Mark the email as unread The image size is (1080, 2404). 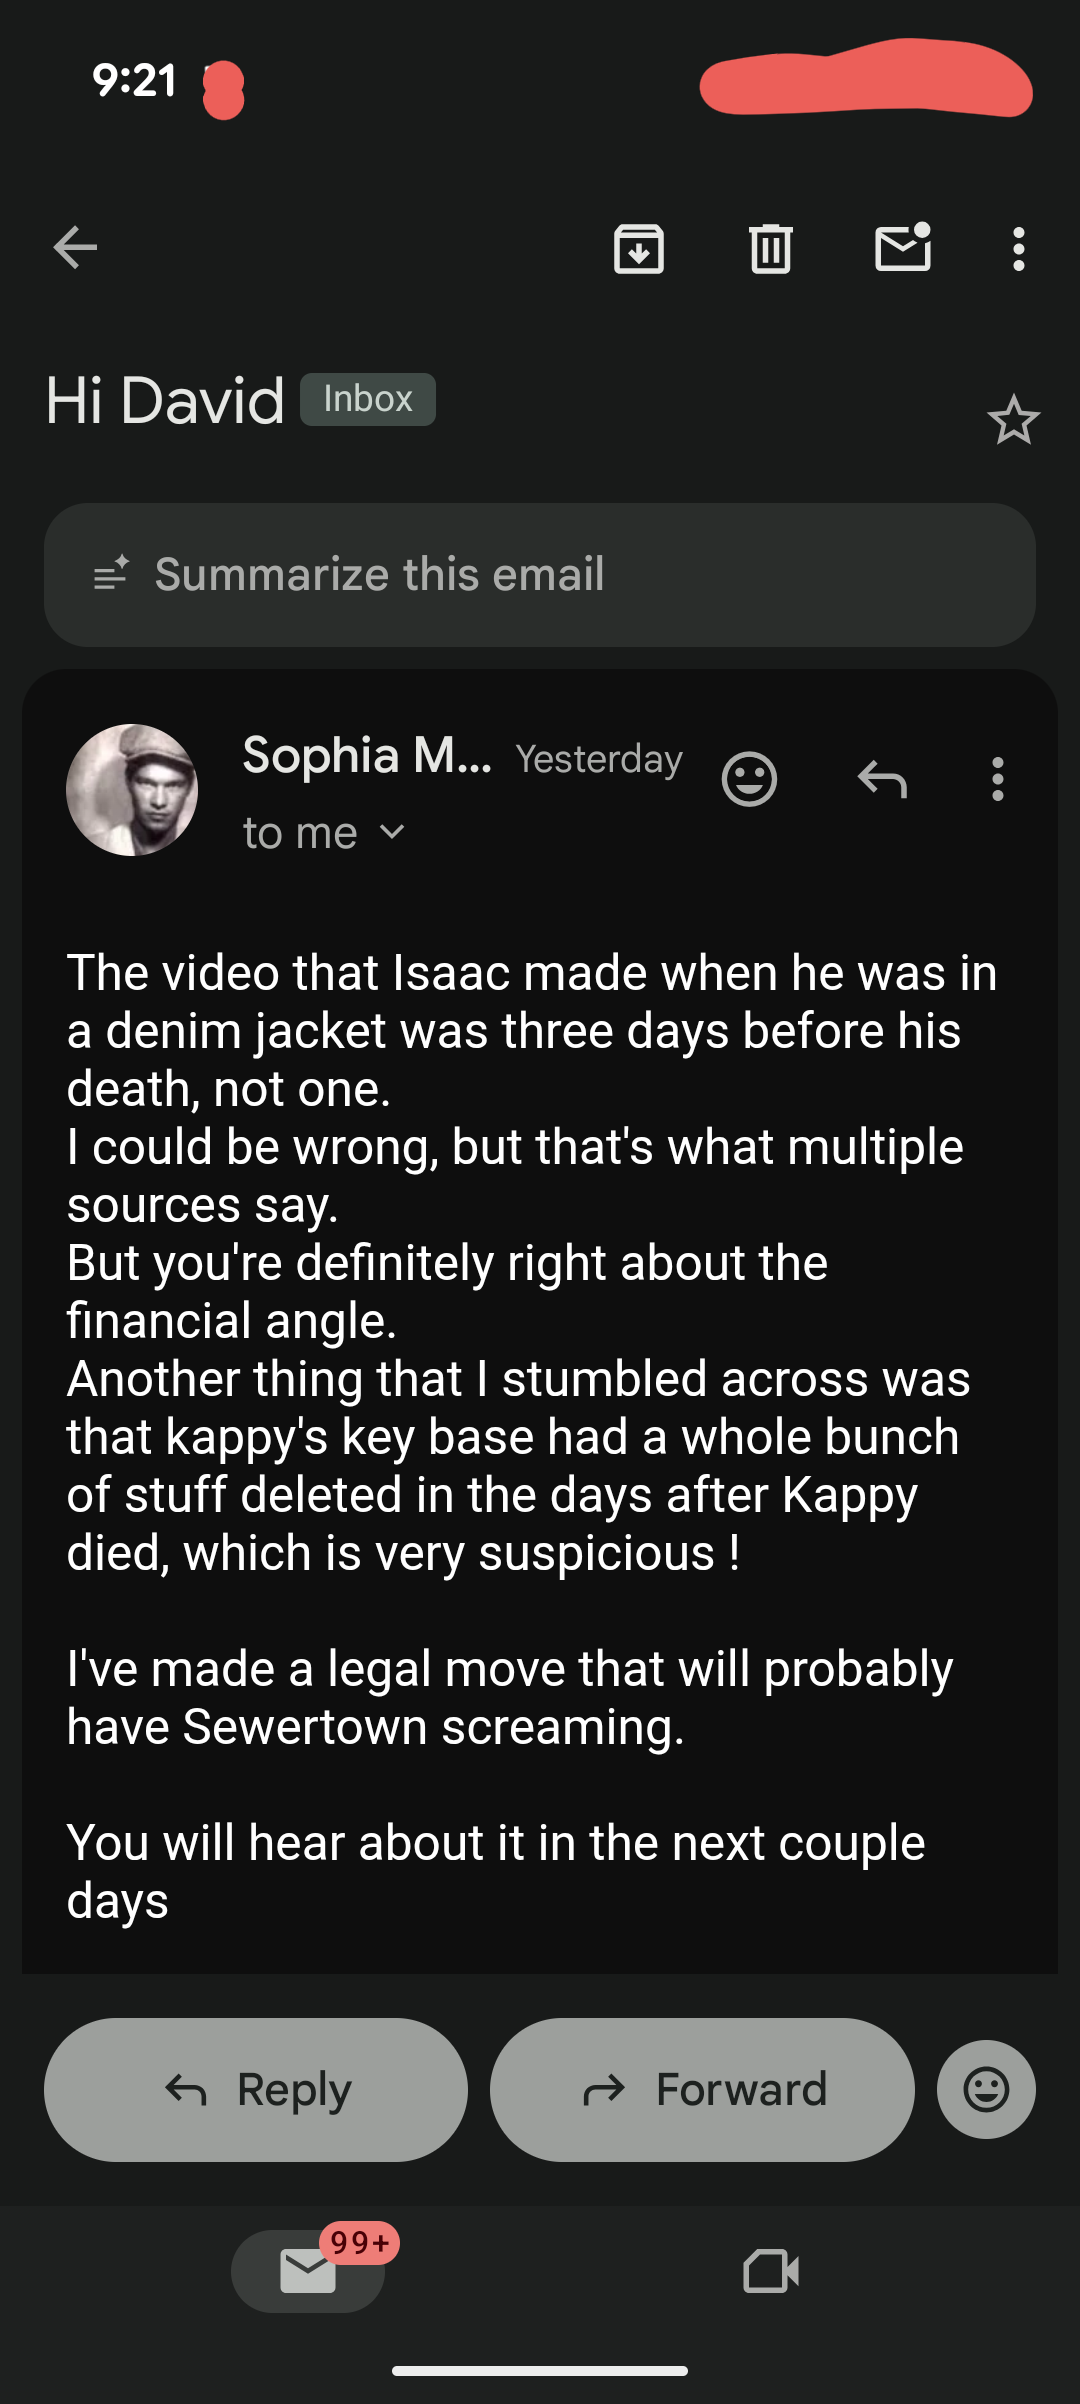[x=903, y=248]
